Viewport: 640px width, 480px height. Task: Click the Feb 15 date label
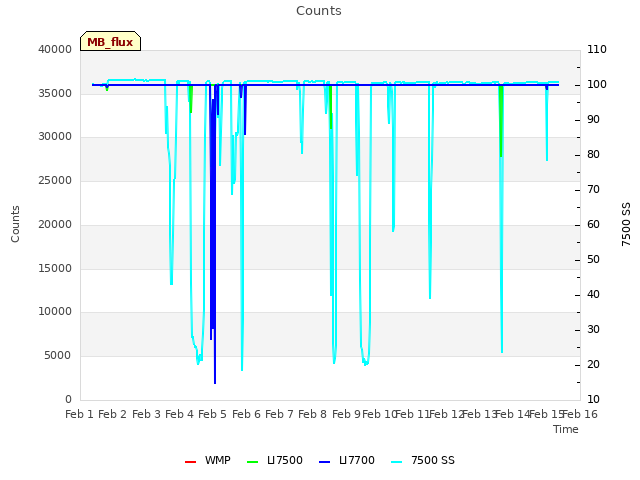click(546, 415)
